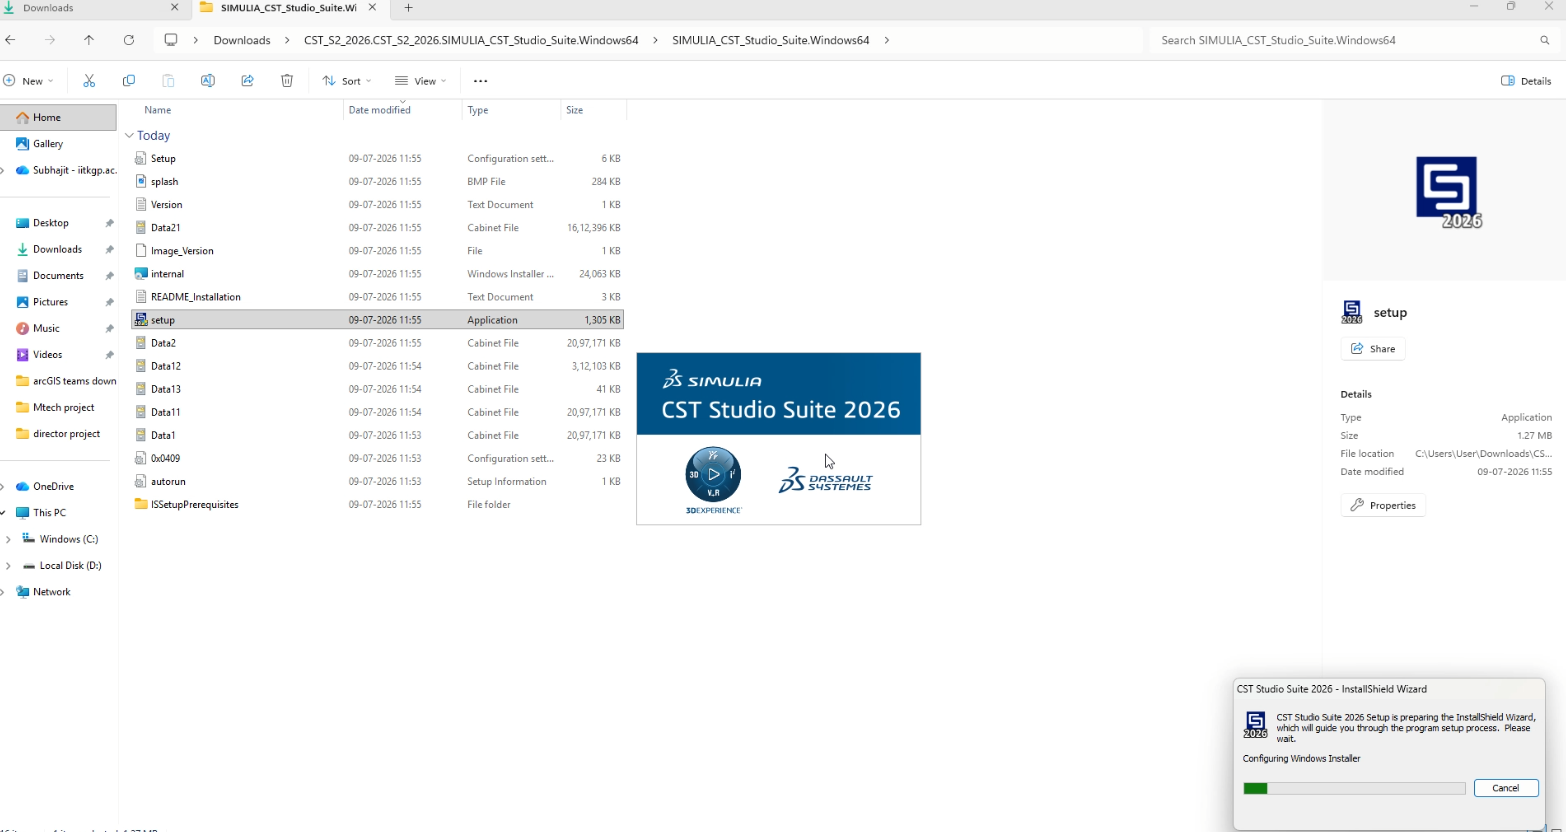Open Music quick access folder
The height and width of the screenshot is (832, 1566).
[46, 328]
